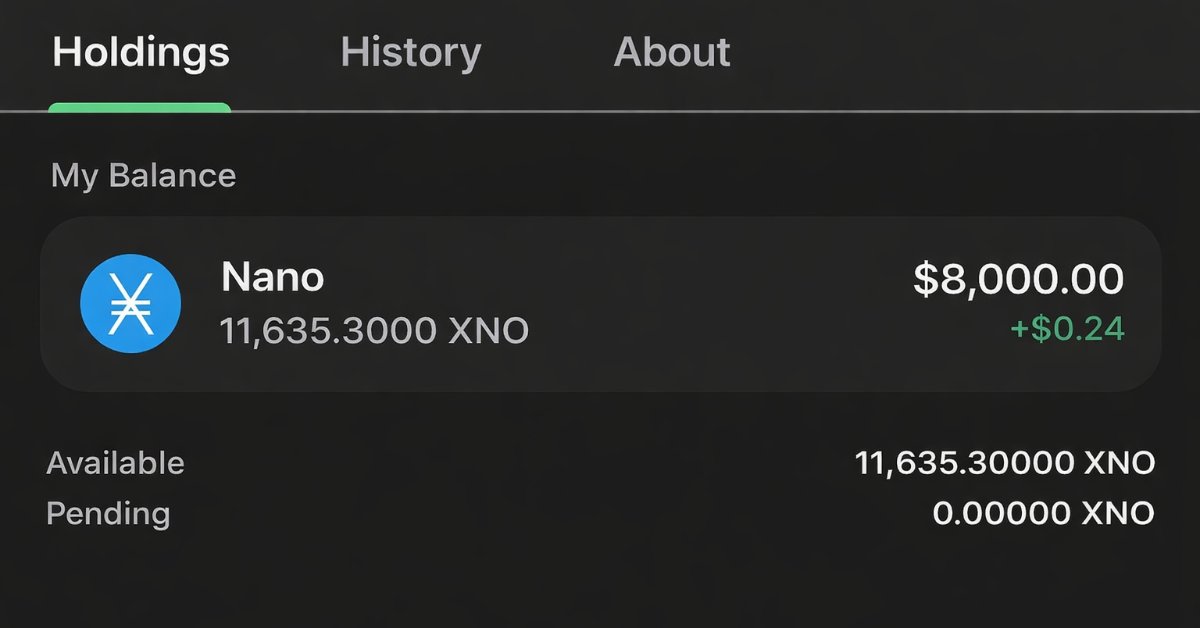Click the My Balance section header
Image resolution: width=1200 pixels, height=628 pixels.
click(x=142, y=175)
